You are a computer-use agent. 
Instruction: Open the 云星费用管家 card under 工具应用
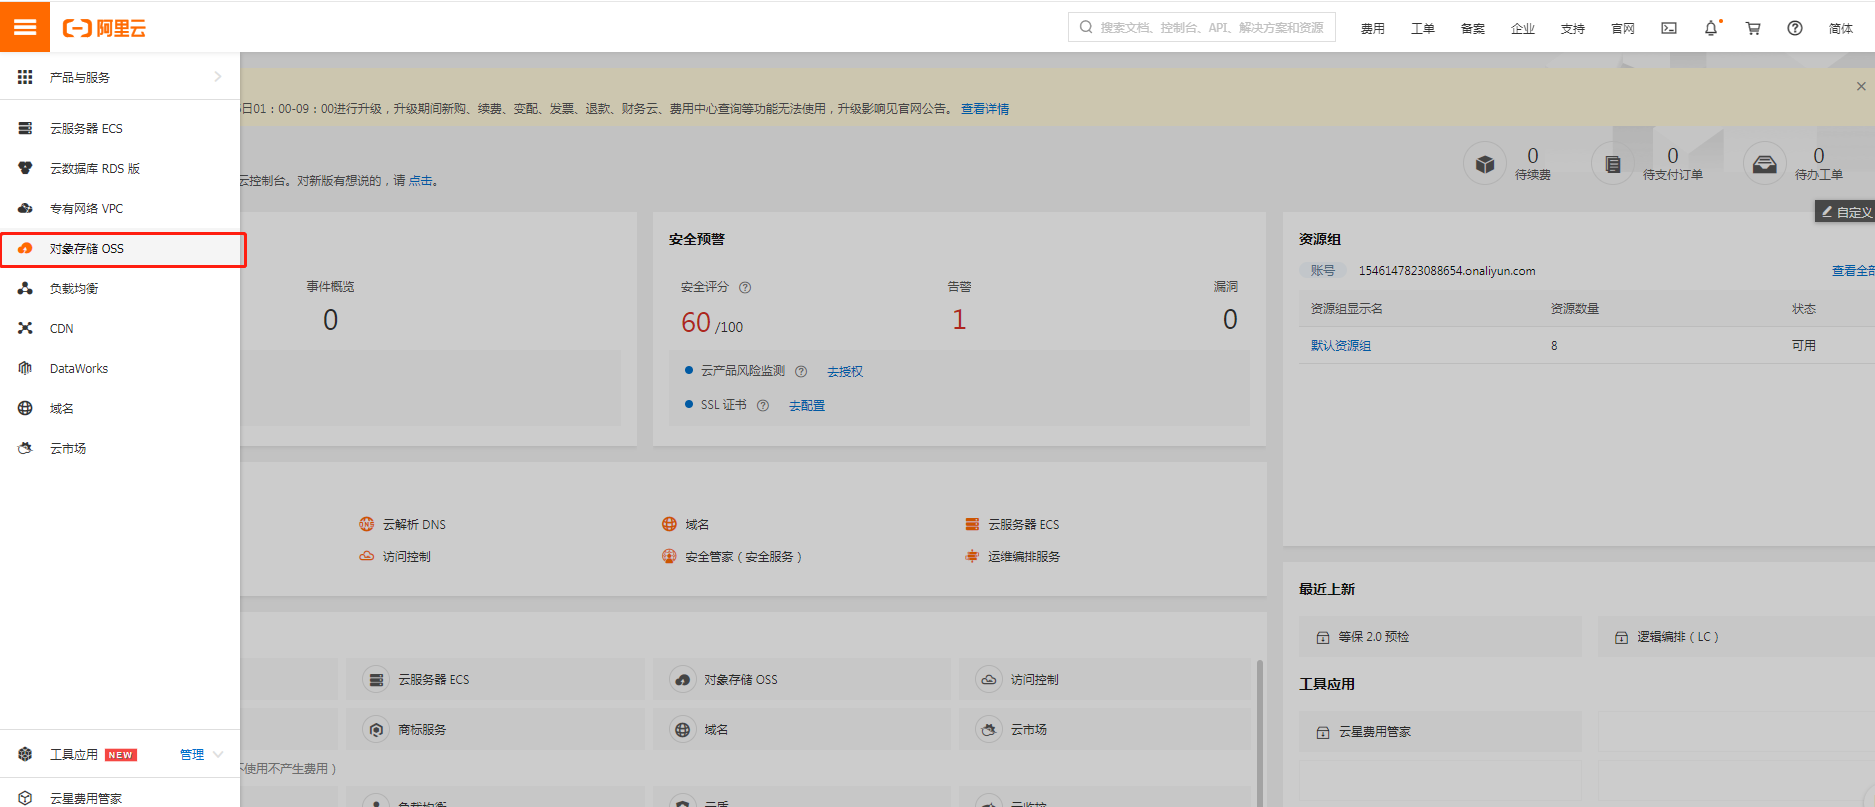click(1440, 732)
